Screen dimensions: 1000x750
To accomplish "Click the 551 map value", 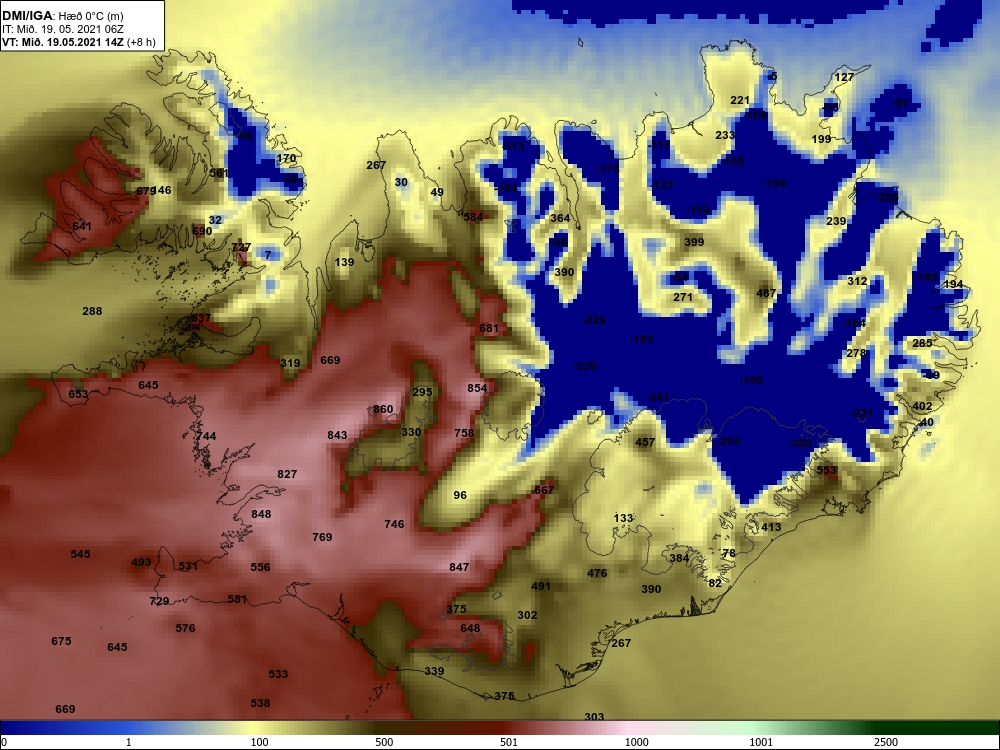I will [237, 599].
